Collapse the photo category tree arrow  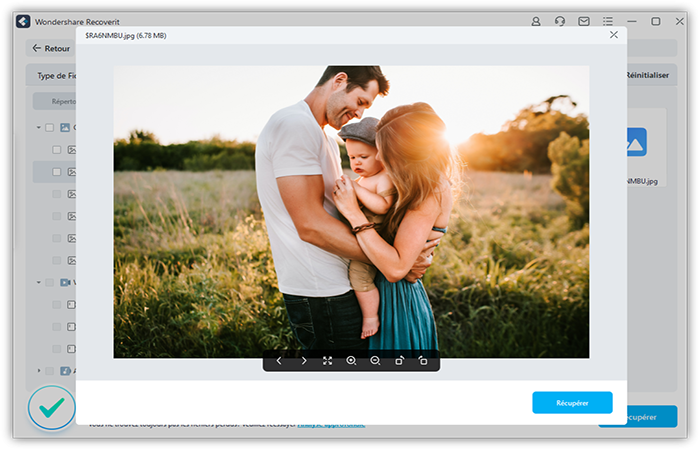(38, 128)
